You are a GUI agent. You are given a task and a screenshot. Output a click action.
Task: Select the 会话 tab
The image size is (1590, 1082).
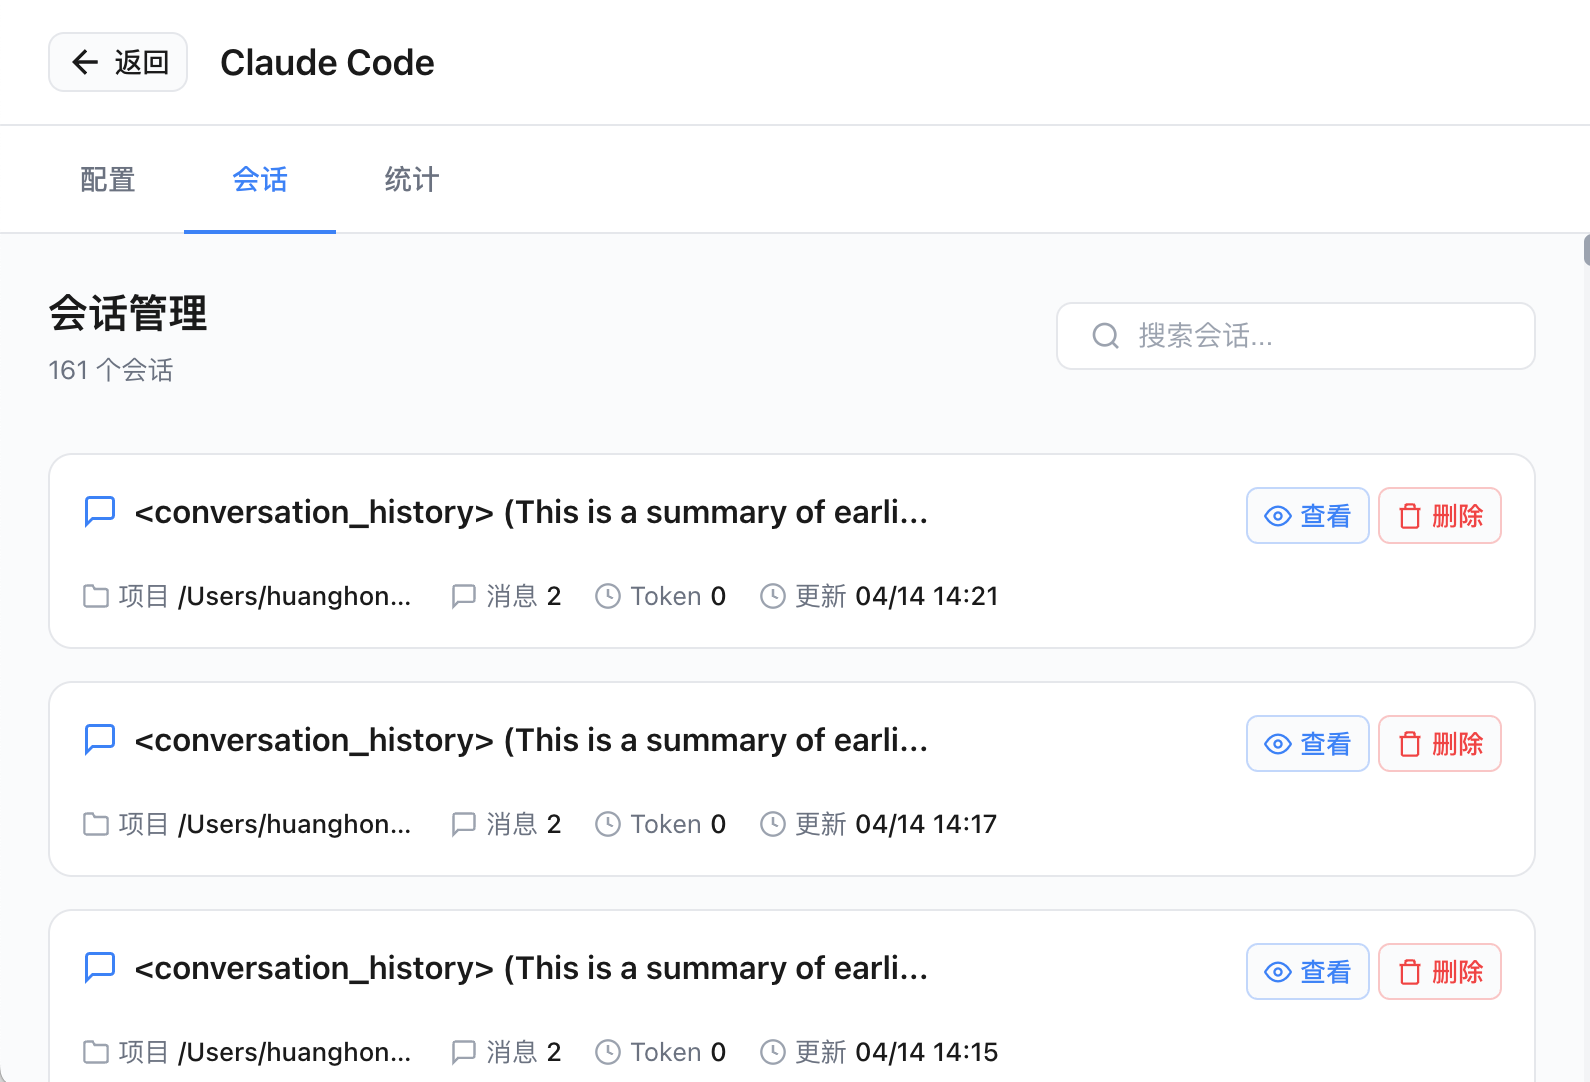point(260,180)
